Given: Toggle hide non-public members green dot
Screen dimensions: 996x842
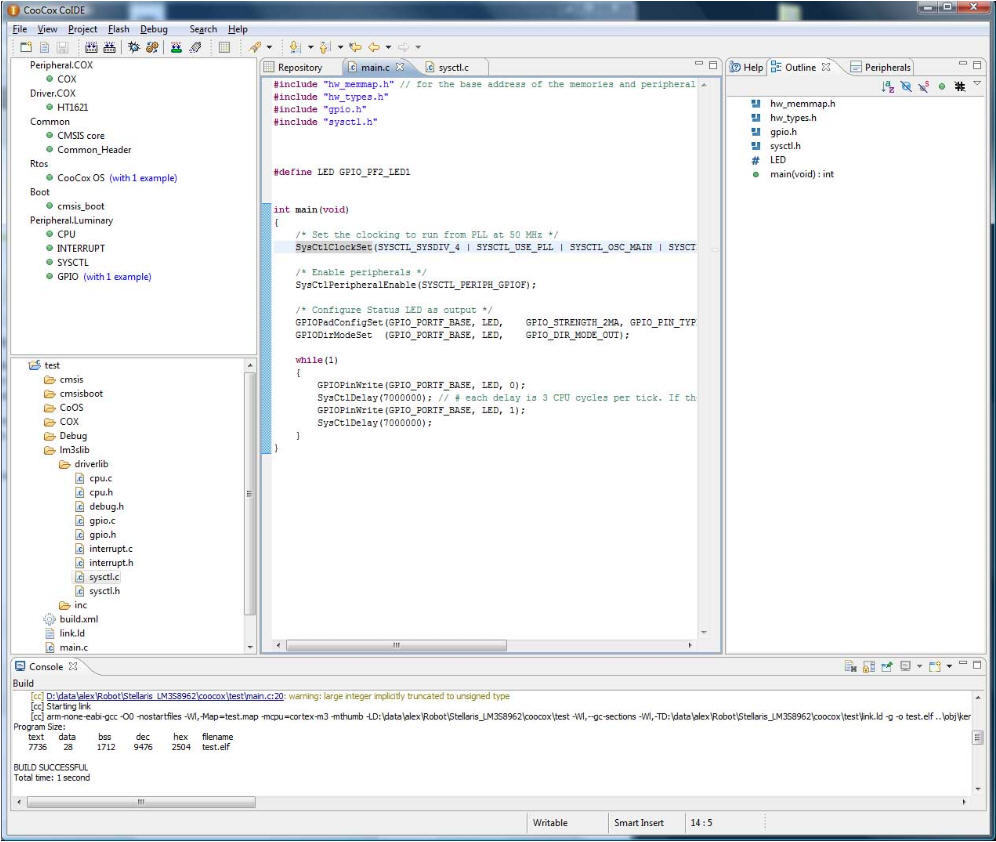Looking at the screenshot, I should (942, 86).
